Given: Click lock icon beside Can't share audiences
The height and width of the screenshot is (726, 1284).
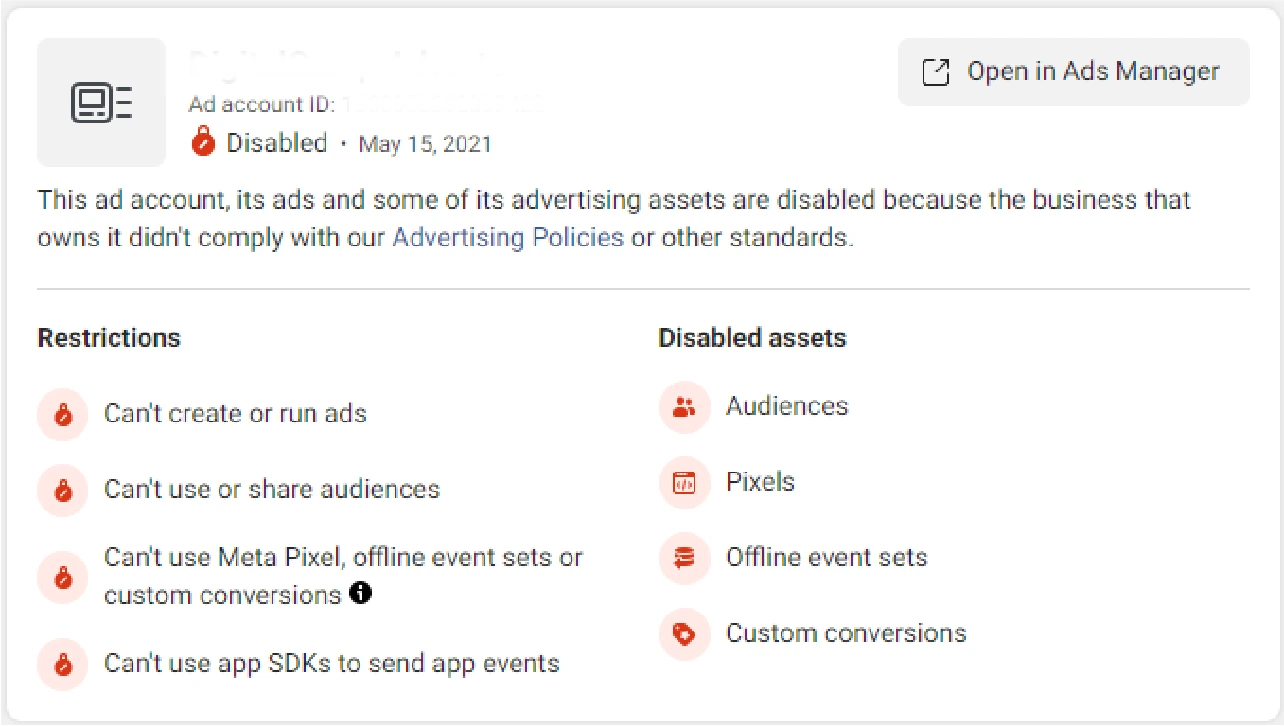Looking at the screenshot, I should (x=63, y=490).
